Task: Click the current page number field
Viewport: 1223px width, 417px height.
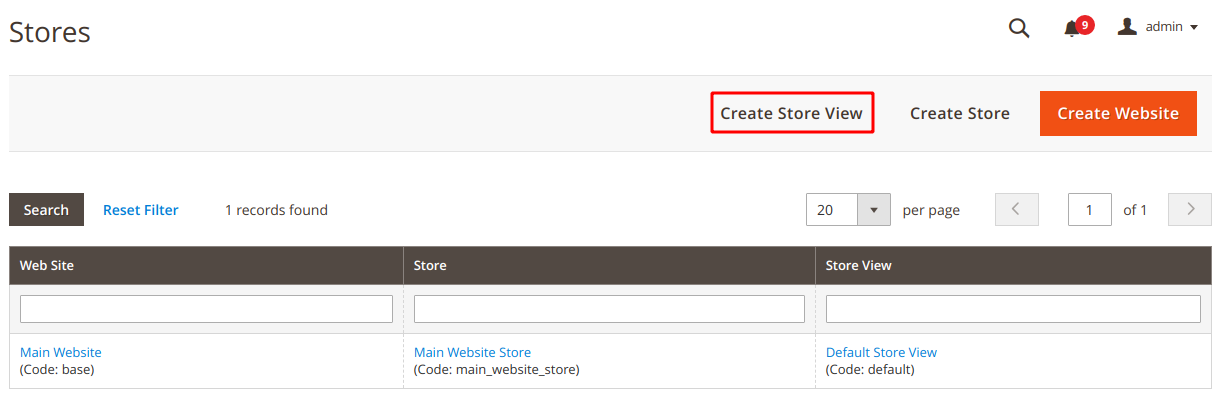Action: (x=1090, y=210)
